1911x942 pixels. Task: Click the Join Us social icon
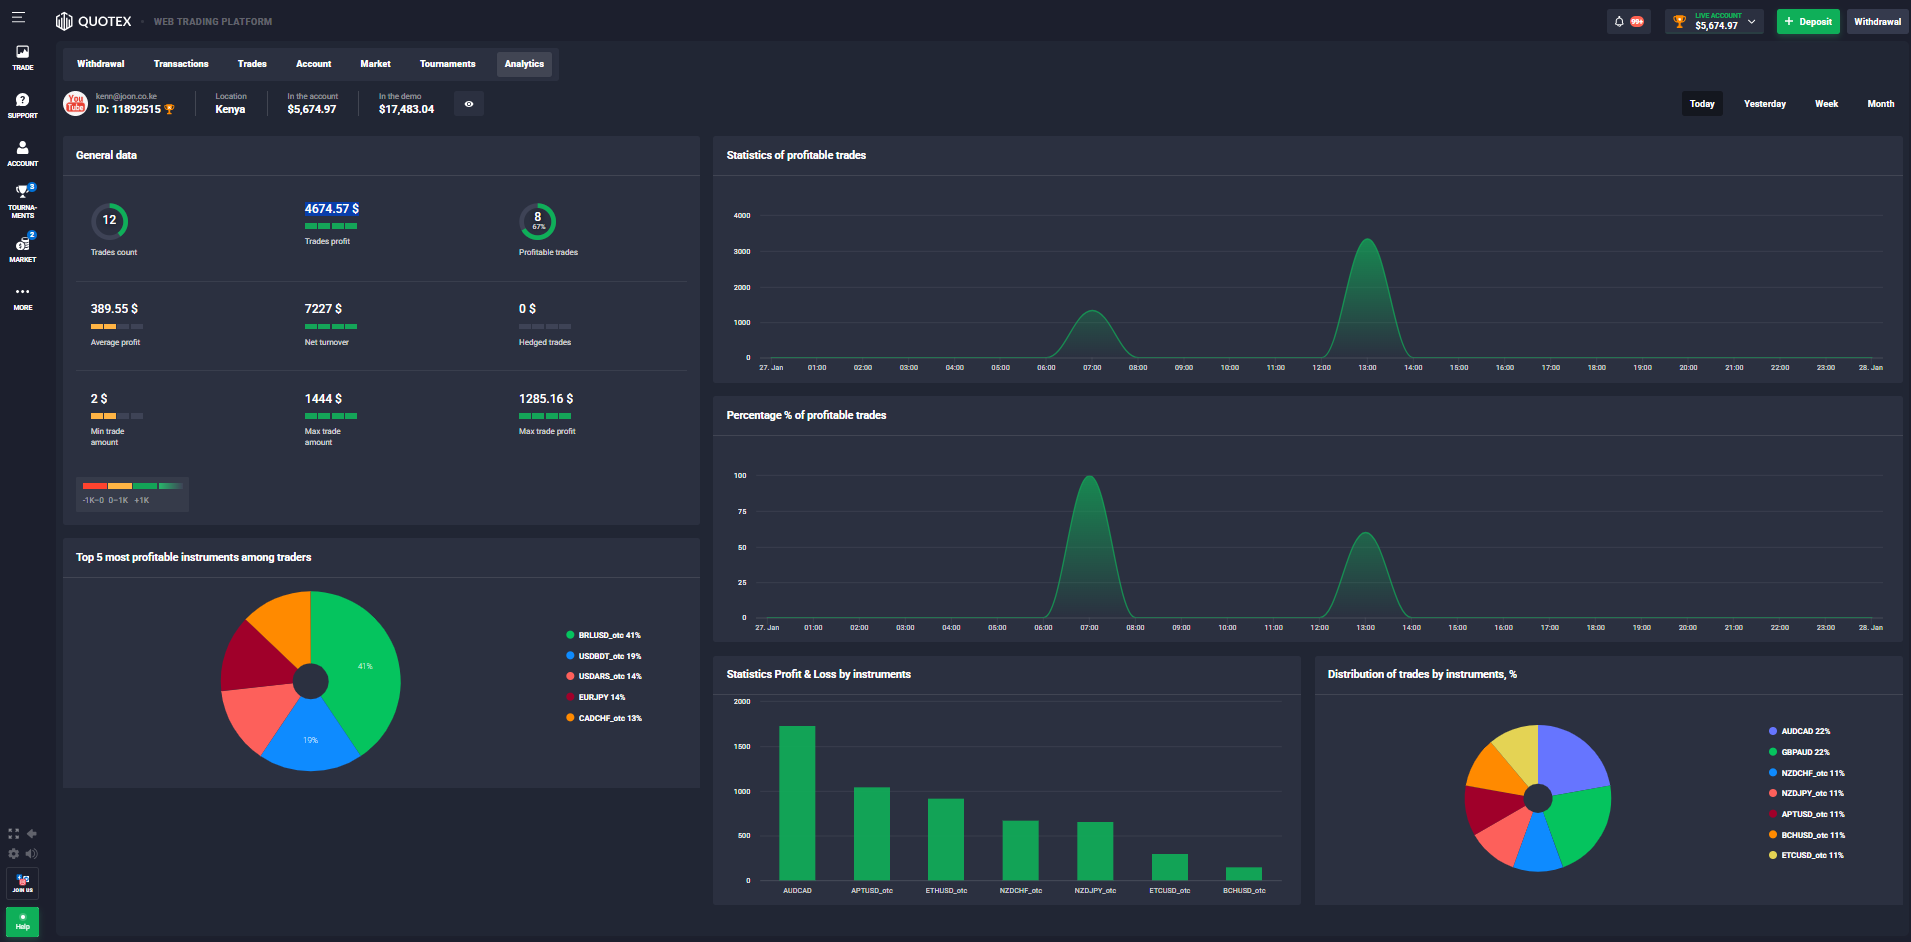pyautogui.click(x=22, y=883)
